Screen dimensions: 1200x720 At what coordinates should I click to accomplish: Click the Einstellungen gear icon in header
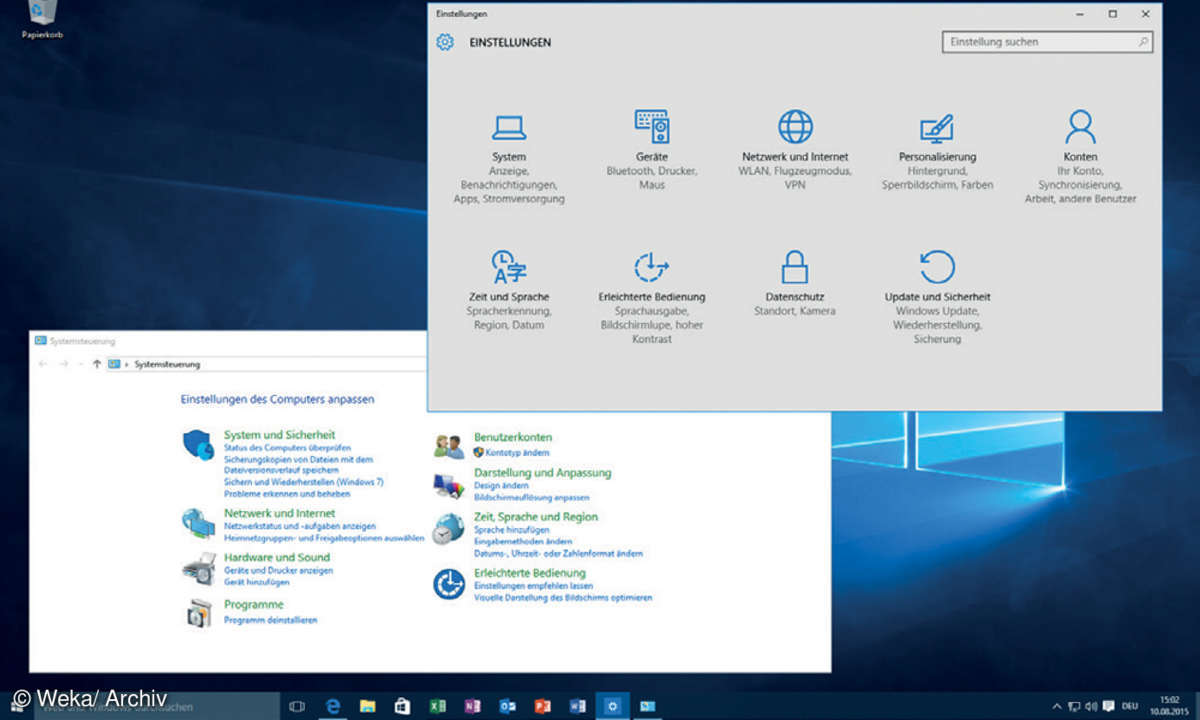tap(445, 42)
